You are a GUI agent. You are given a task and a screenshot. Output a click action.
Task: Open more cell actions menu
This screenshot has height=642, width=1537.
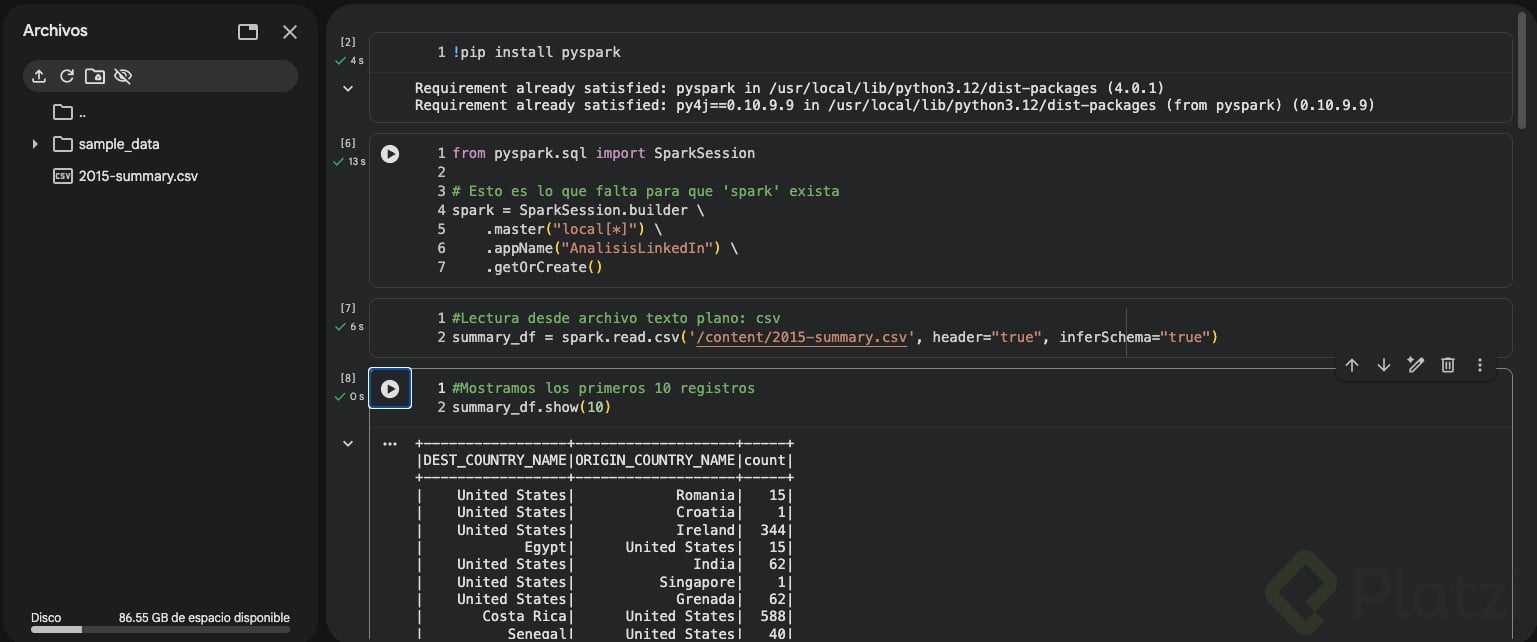[x=1480, y=365]
